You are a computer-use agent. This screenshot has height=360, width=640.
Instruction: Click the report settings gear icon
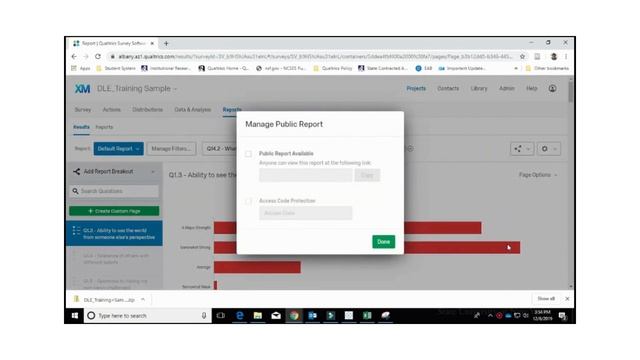(x=544, y=149)
